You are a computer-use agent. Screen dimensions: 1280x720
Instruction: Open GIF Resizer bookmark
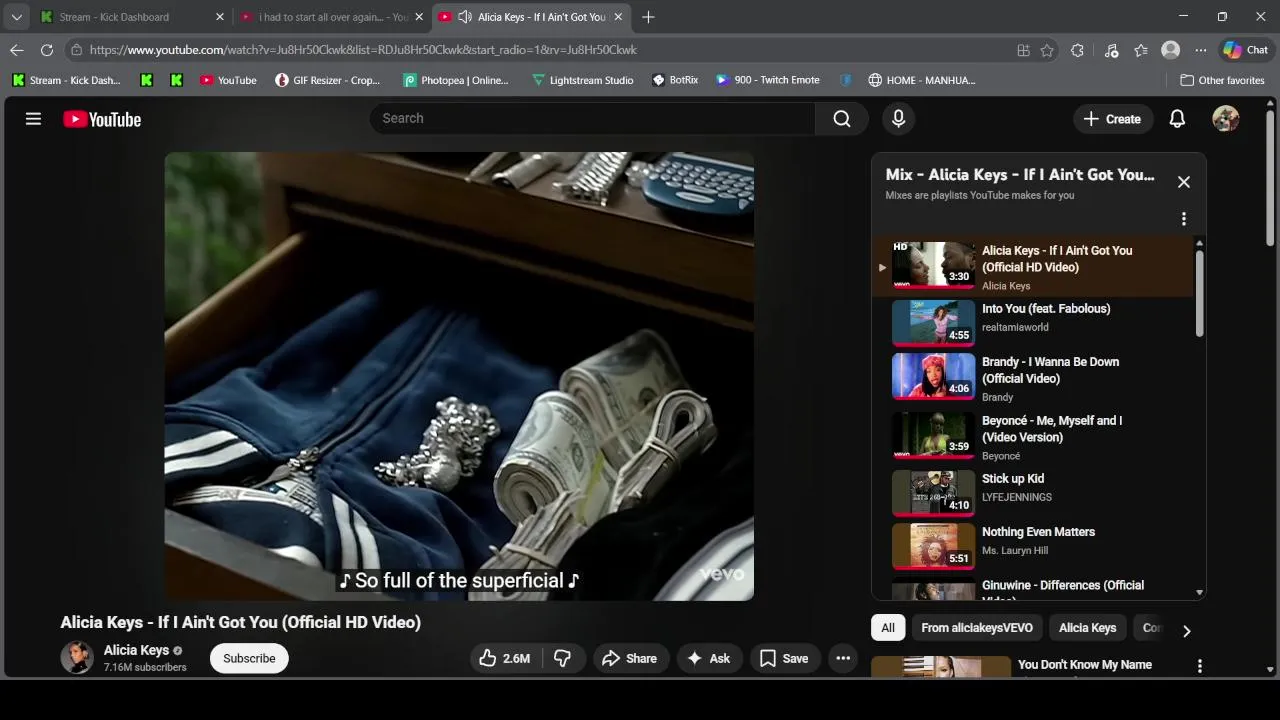pyautogui.click(x=327, y=80)
